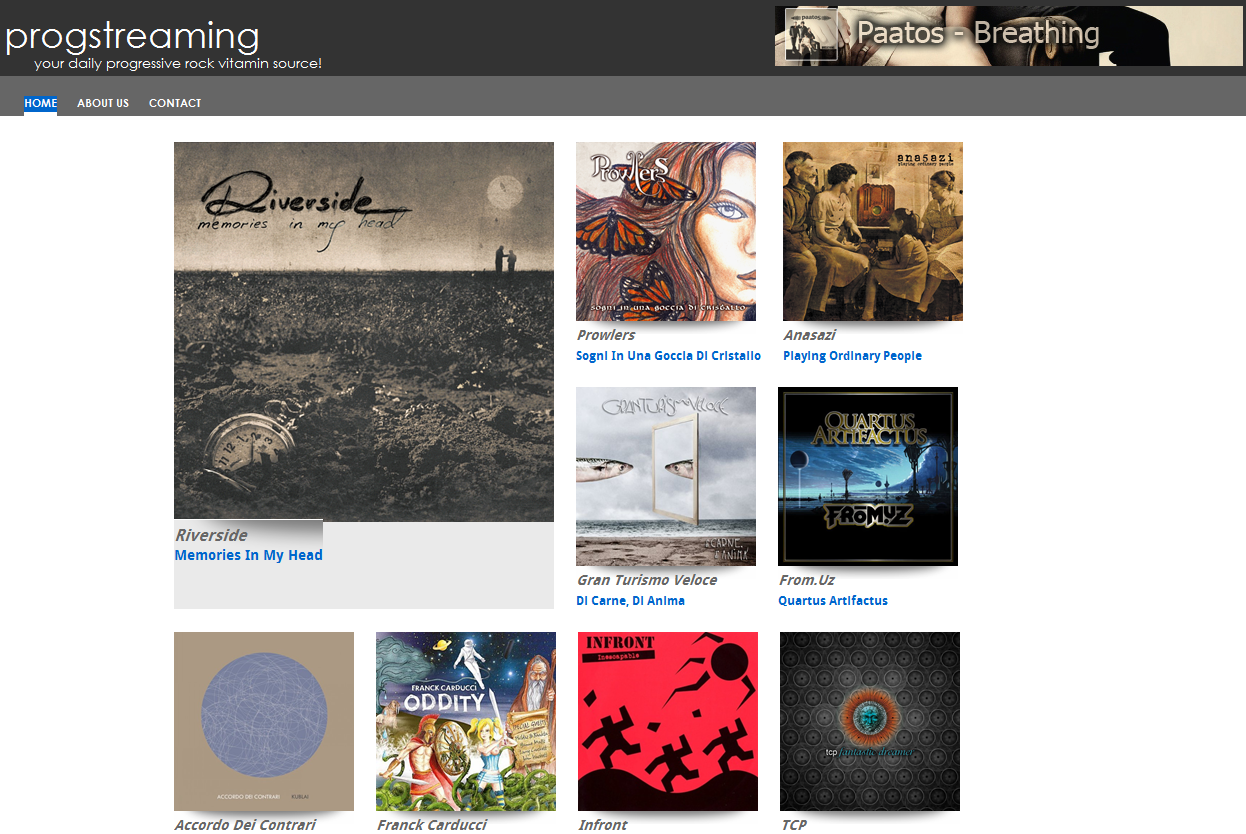Go to the Home menu item
Image resolution: width=1246 pixels, height=834 pixels.
[41, 103]
